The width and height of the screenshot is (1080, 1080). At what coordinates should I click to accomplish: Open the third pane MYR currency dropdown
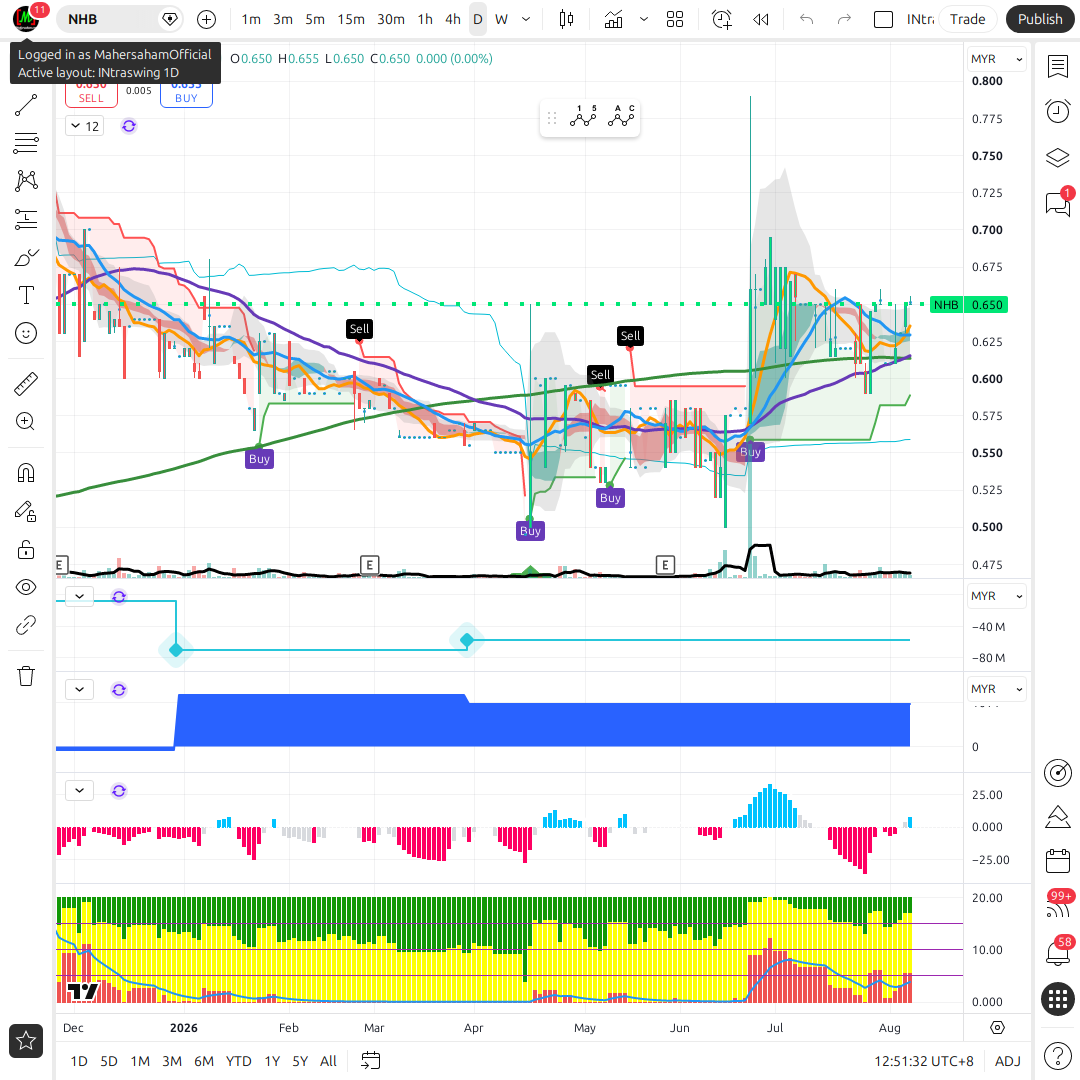(x=996, y=689)
